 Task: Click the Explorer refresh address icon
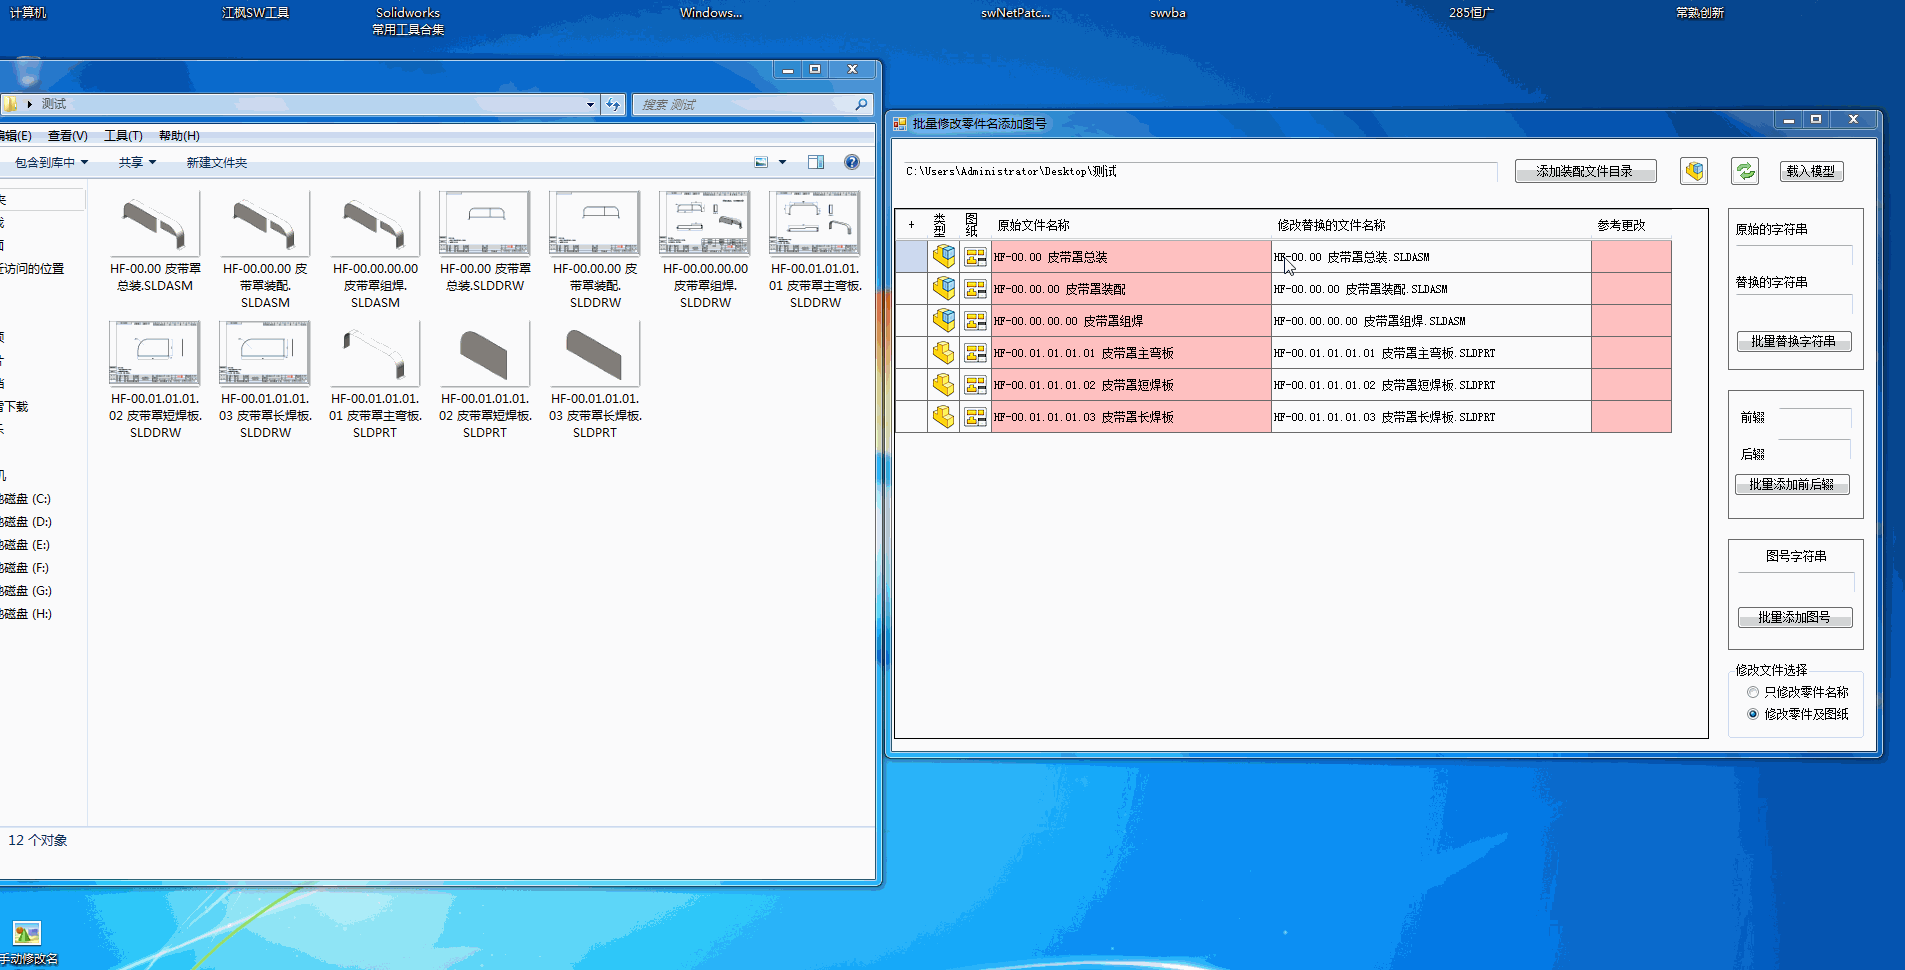point(613,104)
